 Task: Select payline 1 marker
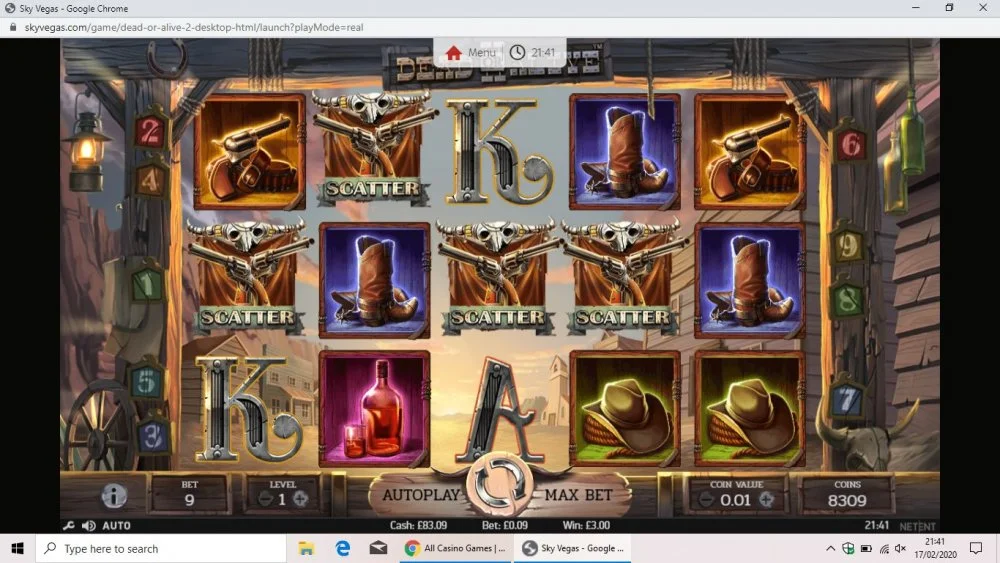(x=147, y=283)
